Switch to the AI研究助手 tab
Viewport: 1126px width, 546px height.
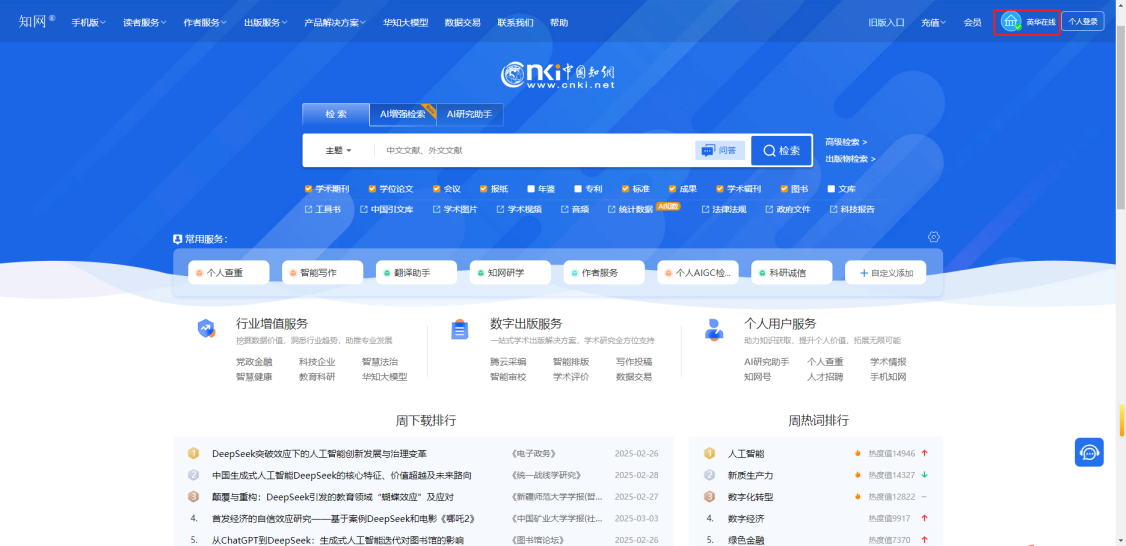tap(470, 114)
